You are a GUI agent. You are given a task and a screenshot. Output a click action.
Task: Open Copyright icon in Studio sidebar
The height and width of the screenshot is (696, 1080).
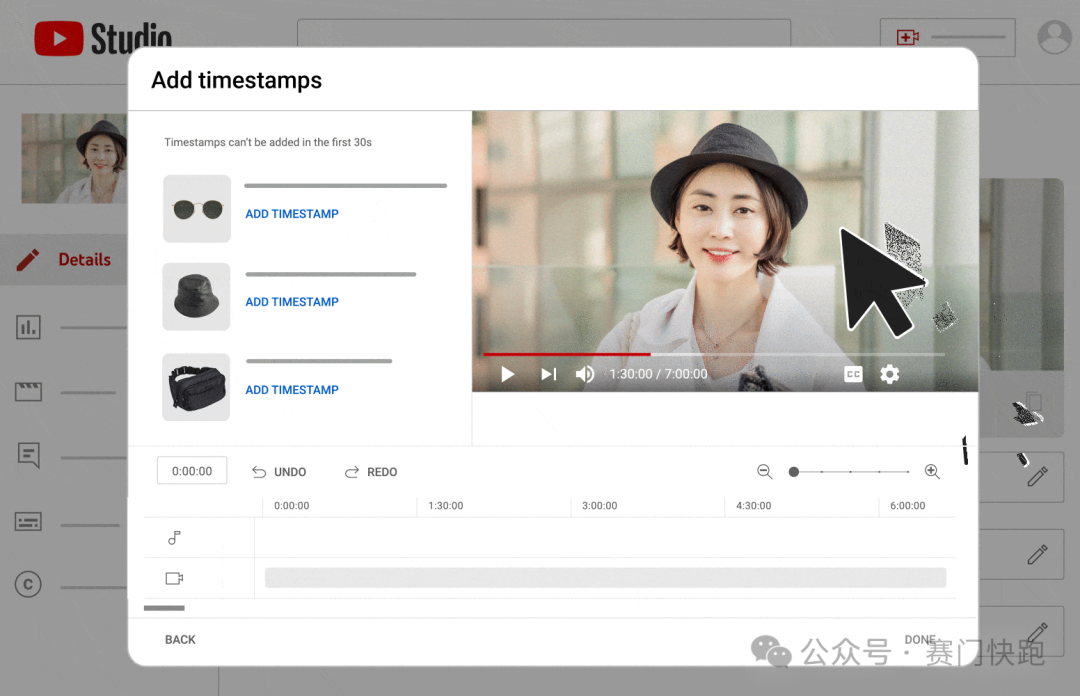click(28, 584)
